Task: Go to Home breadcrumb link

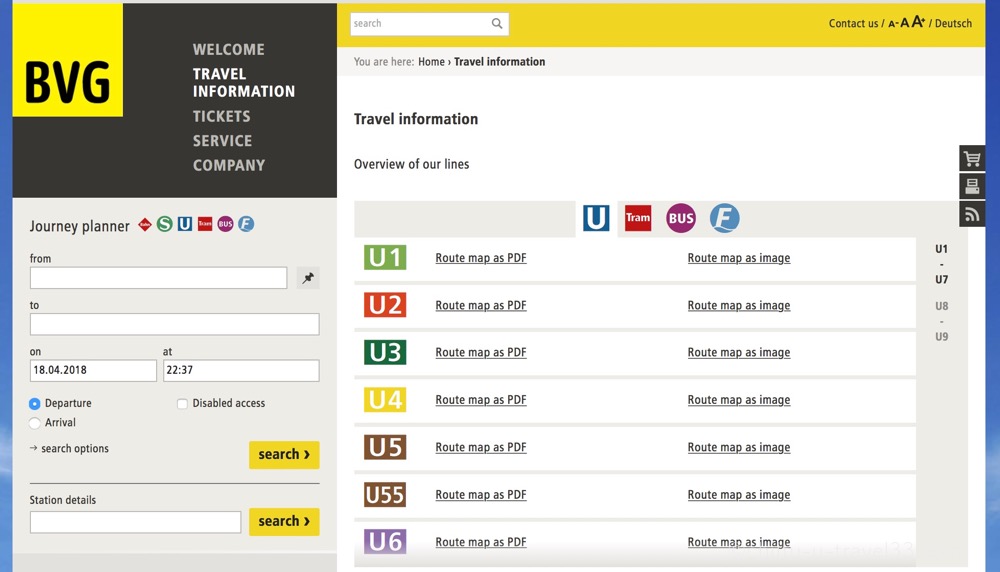Action: (431, 62)
